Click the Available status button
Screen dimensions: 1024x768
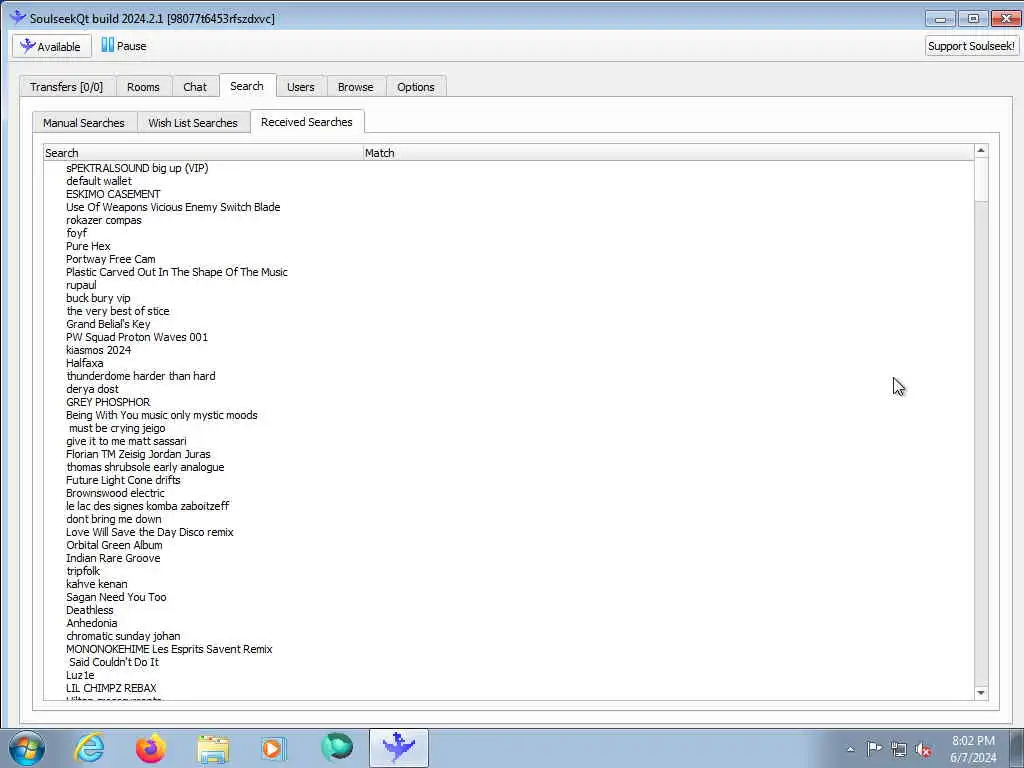coord(52,46)
